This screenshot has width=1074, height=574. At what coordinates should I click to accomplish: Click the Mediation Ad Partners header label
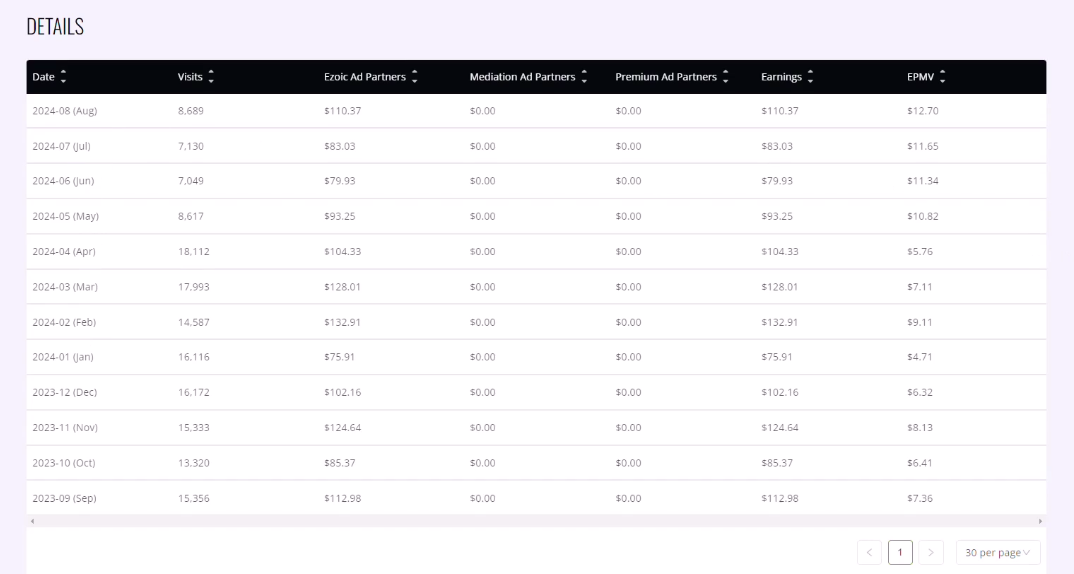tap(523, 77)
